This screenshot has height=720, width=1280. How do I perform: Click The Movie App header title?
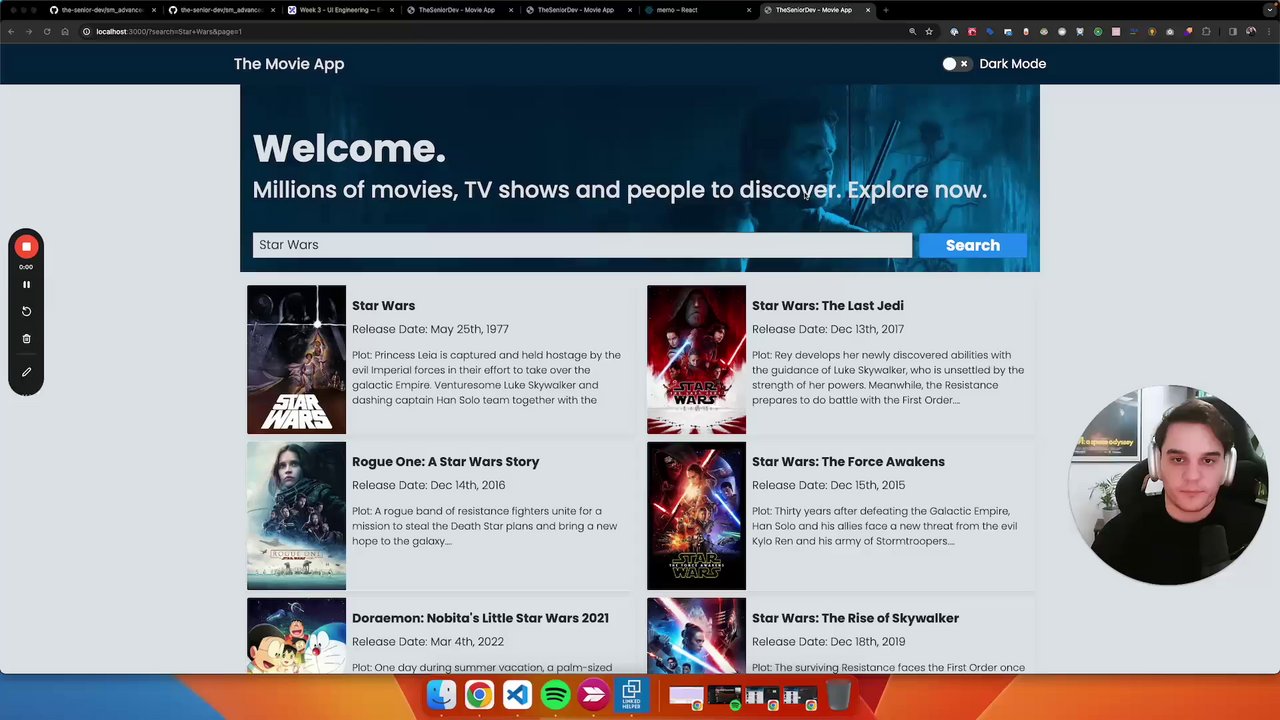pyautogui.click(x=289, y=64)
